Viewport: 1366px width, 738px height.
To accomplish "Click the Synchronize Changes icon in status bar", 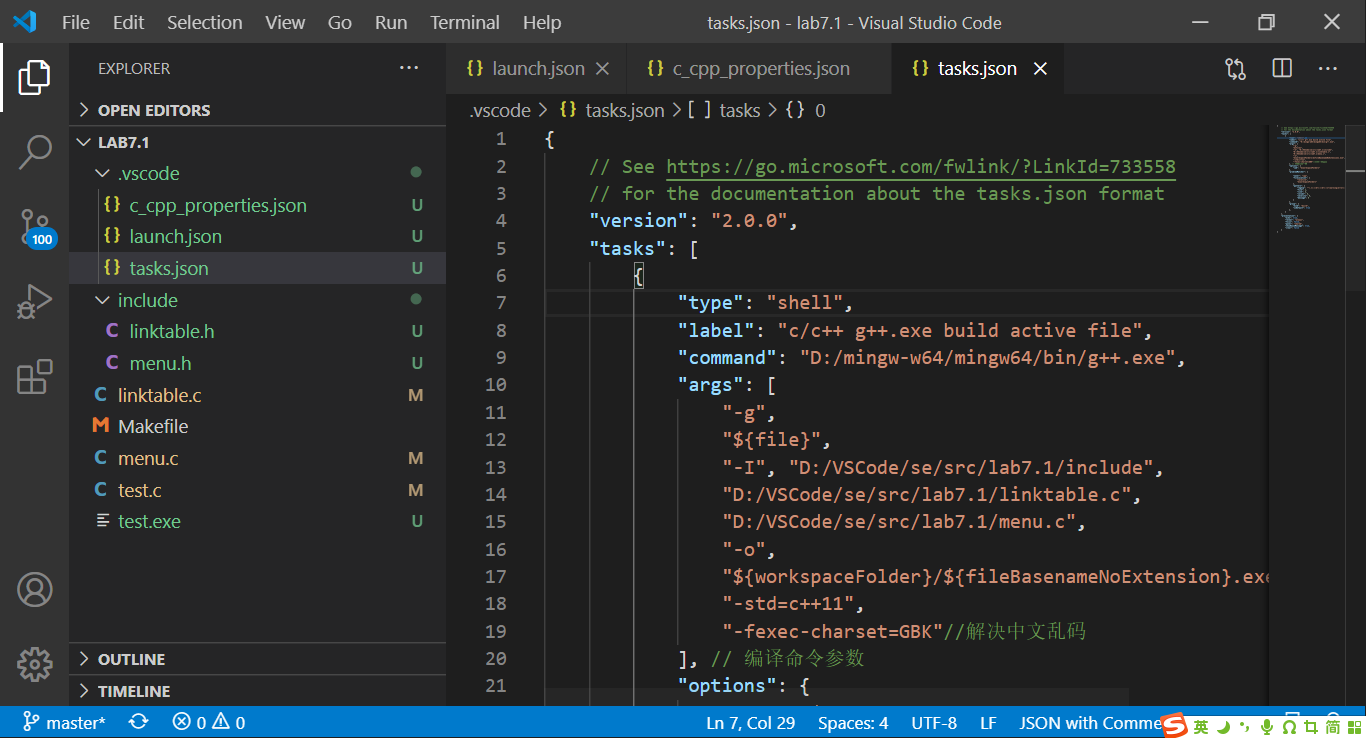I will (x=139, y=722).
